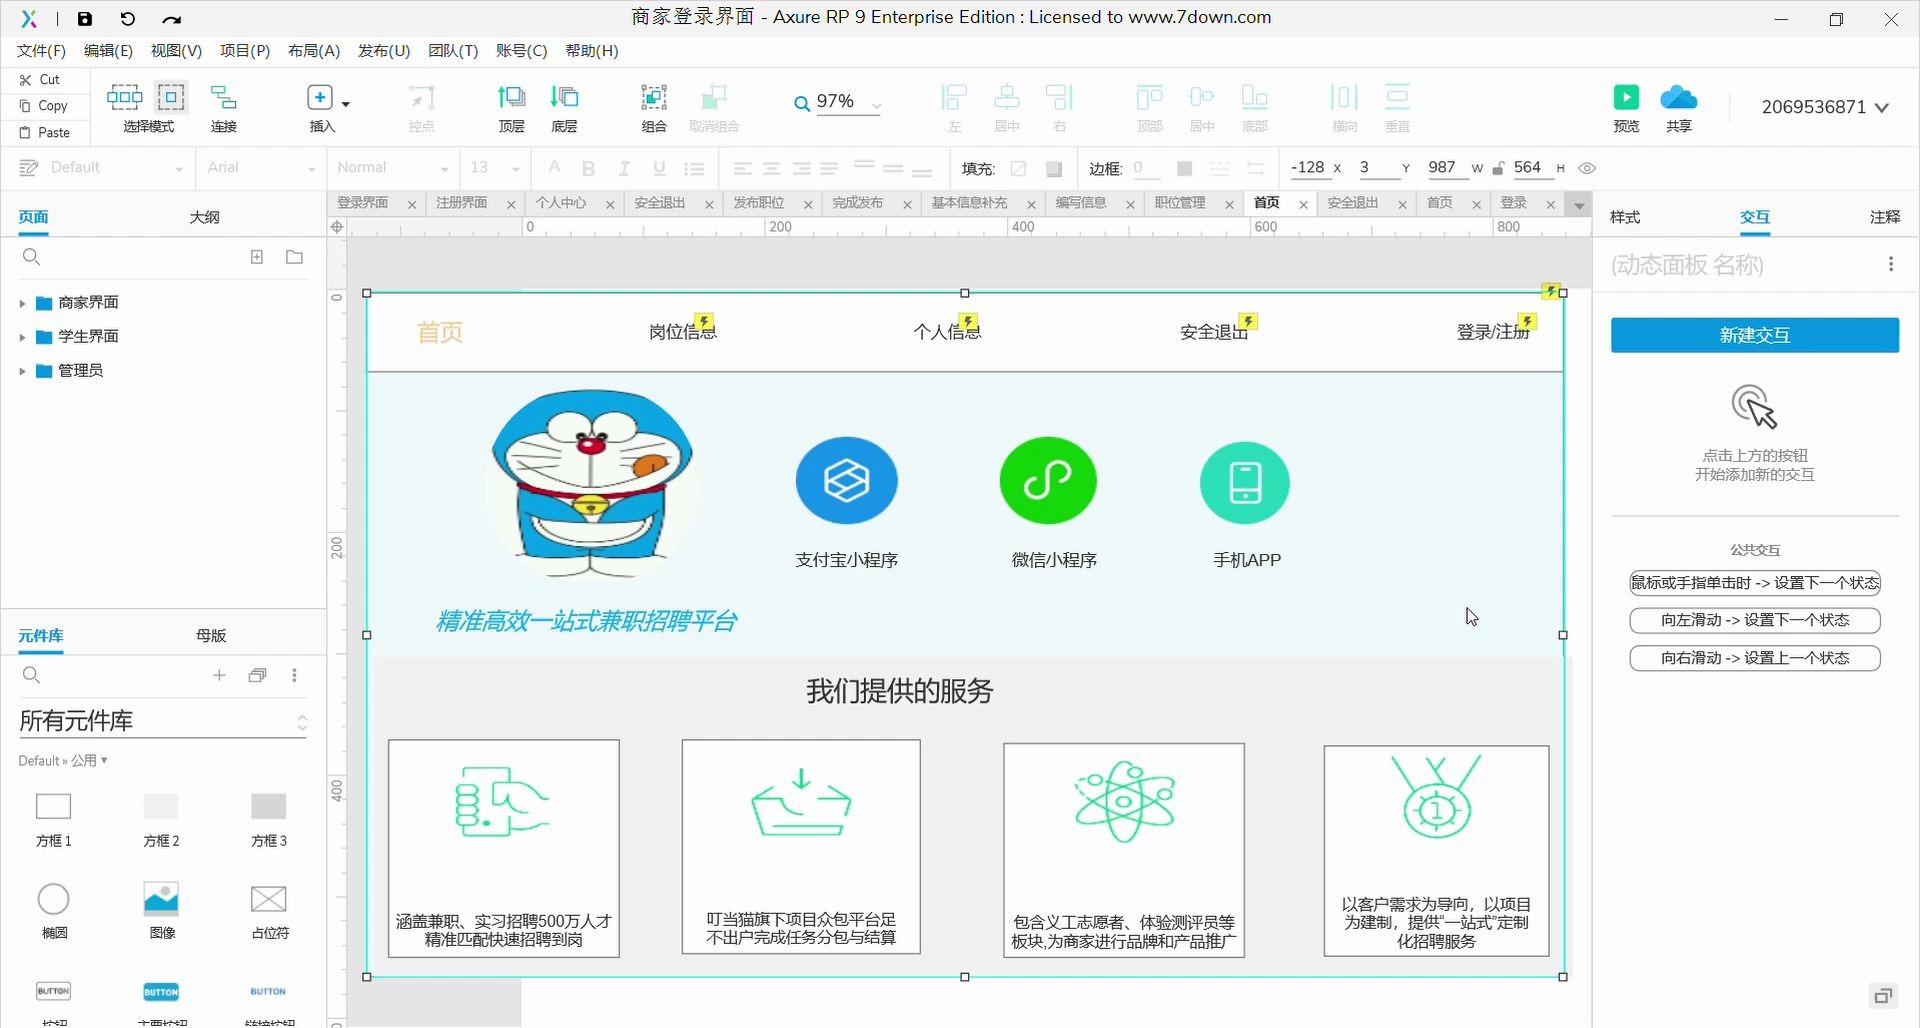The width and height of the screenshot is (1920, 1028).
Task: Click the 新建交互 button
Action: [x=1755, y=335]
